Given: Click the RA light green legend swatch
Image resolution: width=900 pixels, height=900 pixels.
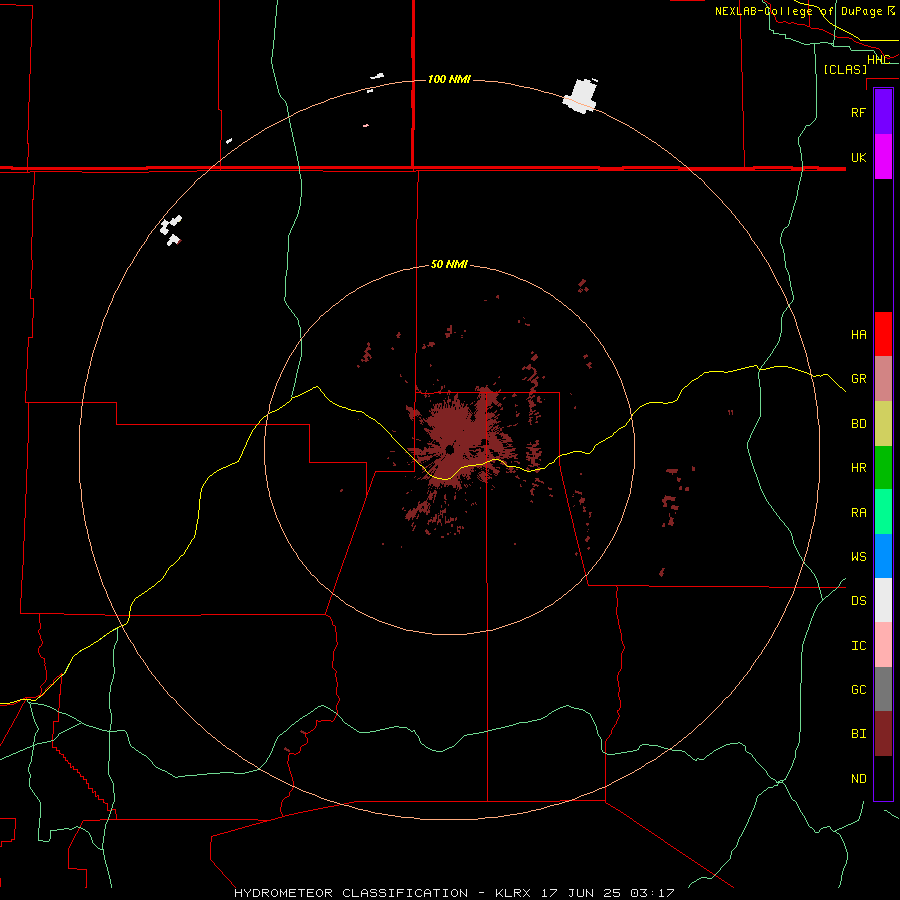Looking at the screenshot, I should [883, 512].
